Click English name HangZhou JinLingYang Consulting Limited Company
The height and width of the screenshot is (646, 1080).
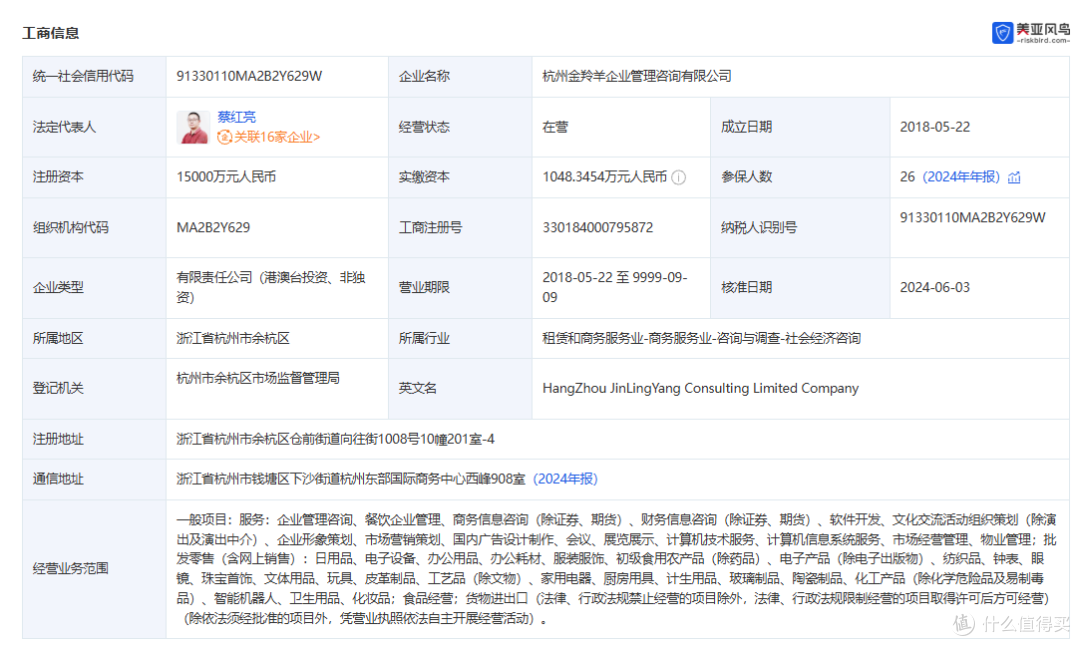point(700,388)
